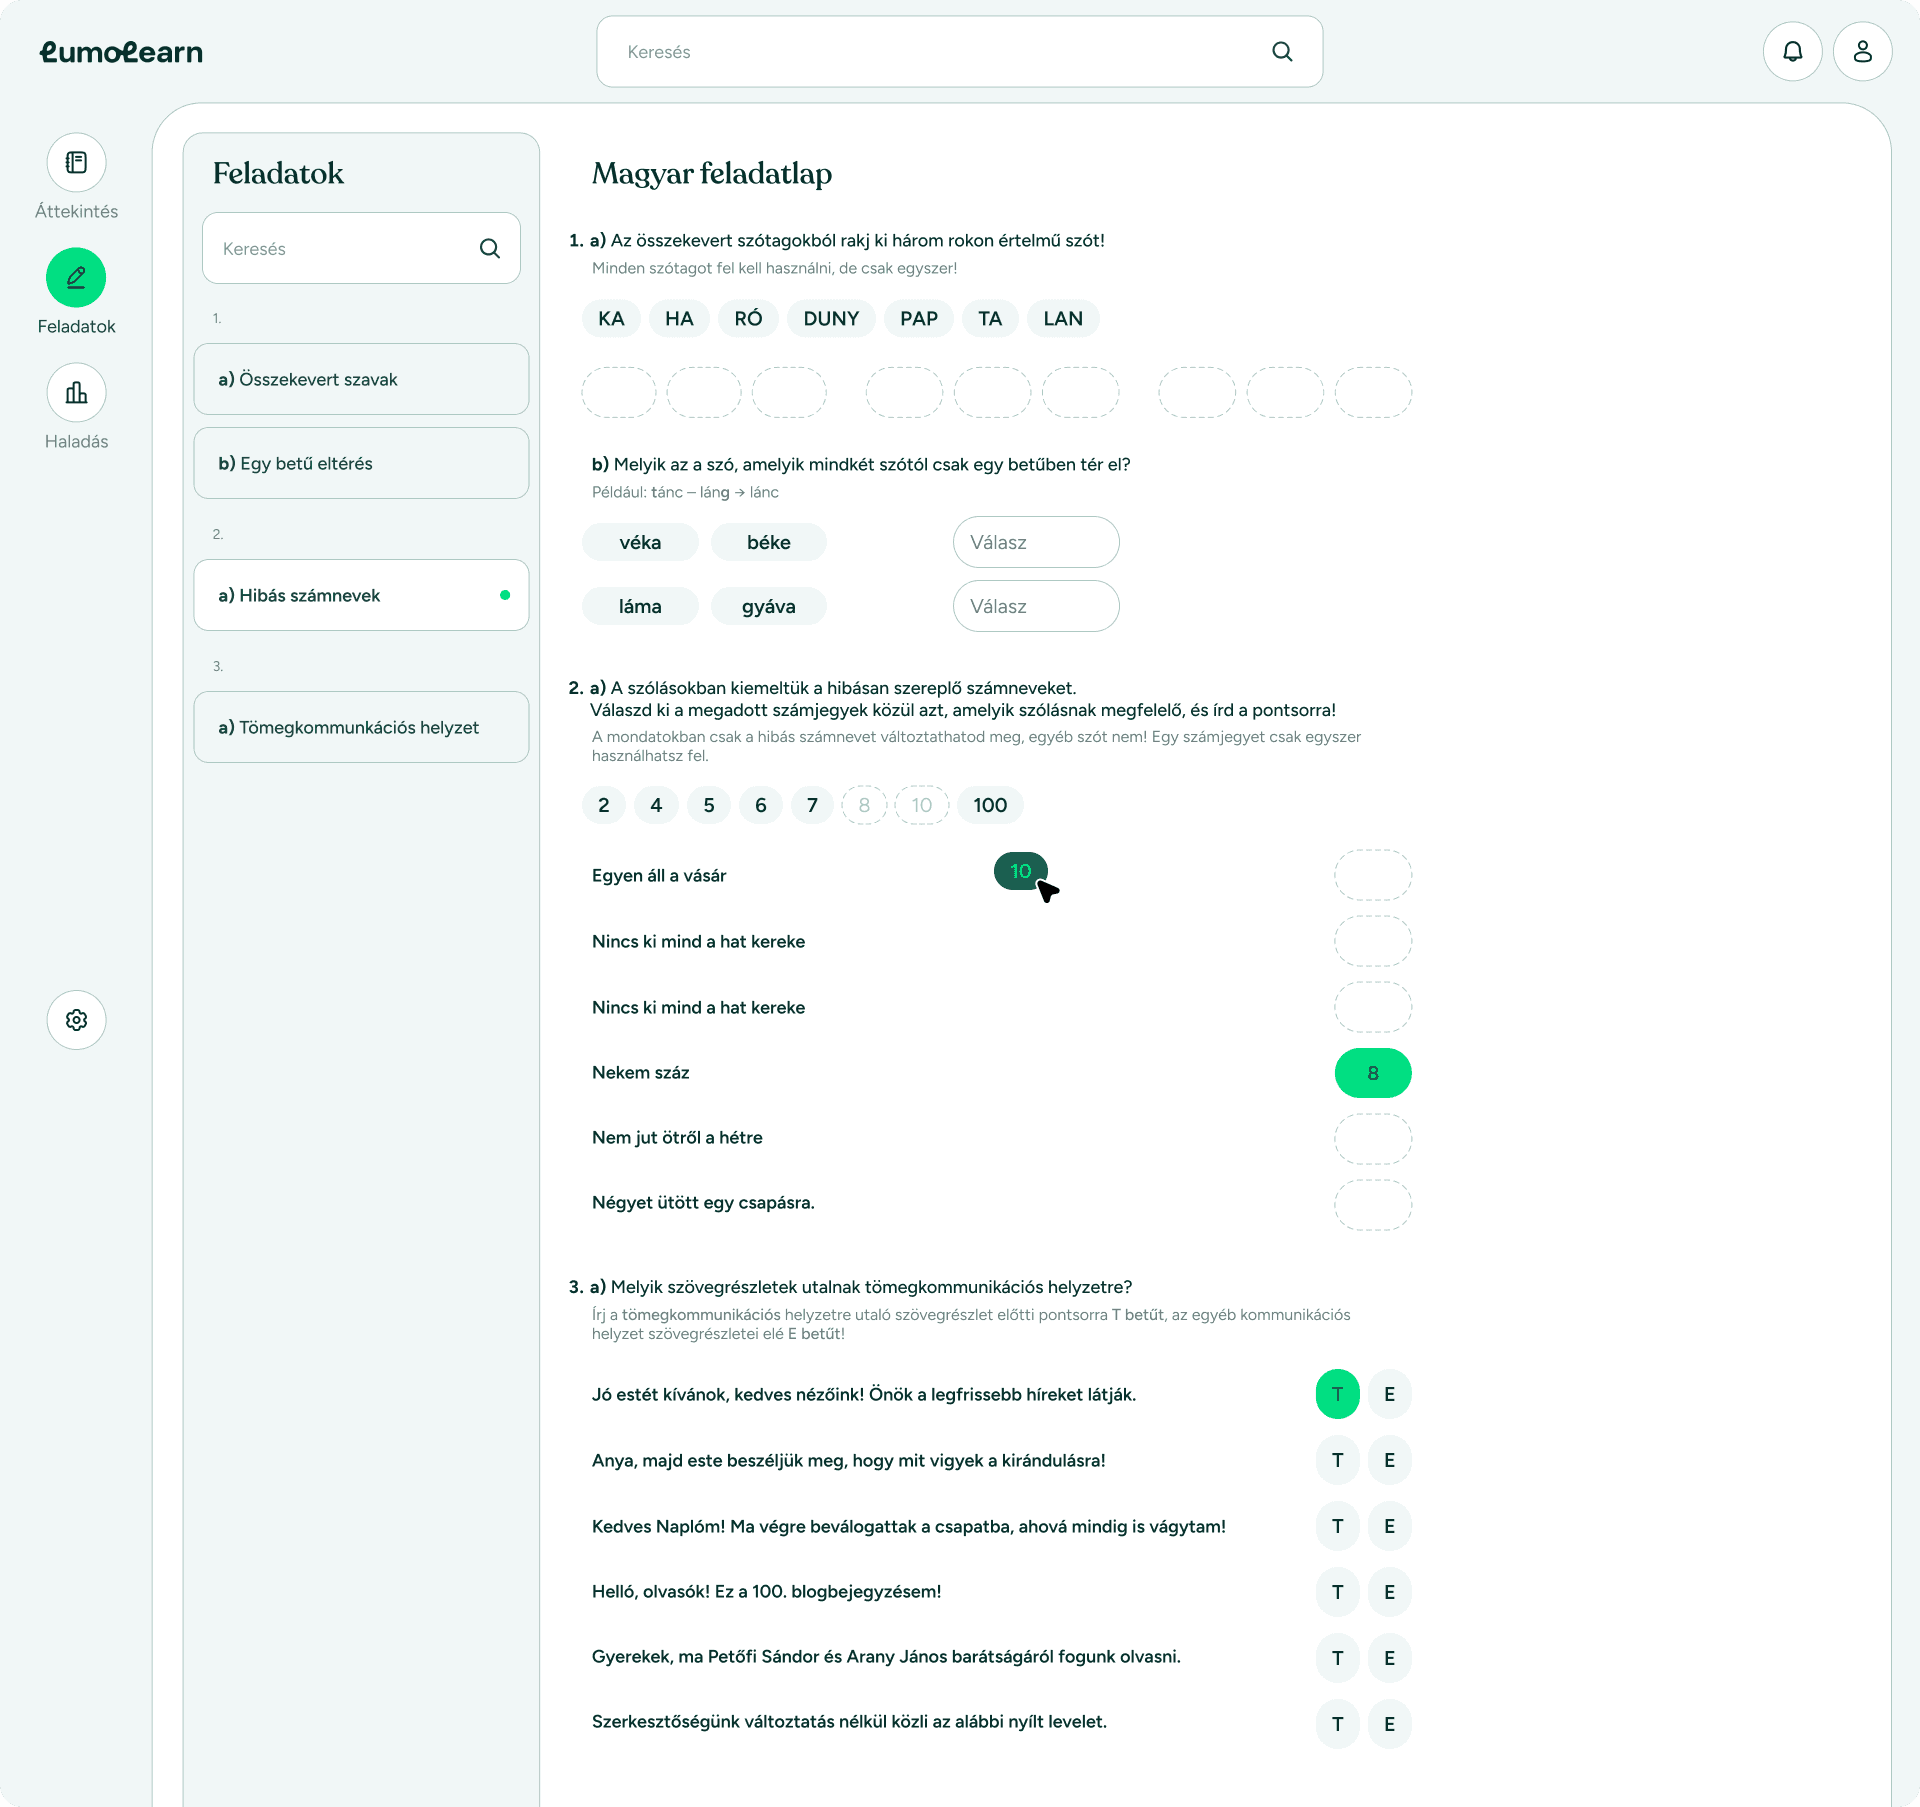
Task: Pick the number chip 100
Action: (990, 806)
